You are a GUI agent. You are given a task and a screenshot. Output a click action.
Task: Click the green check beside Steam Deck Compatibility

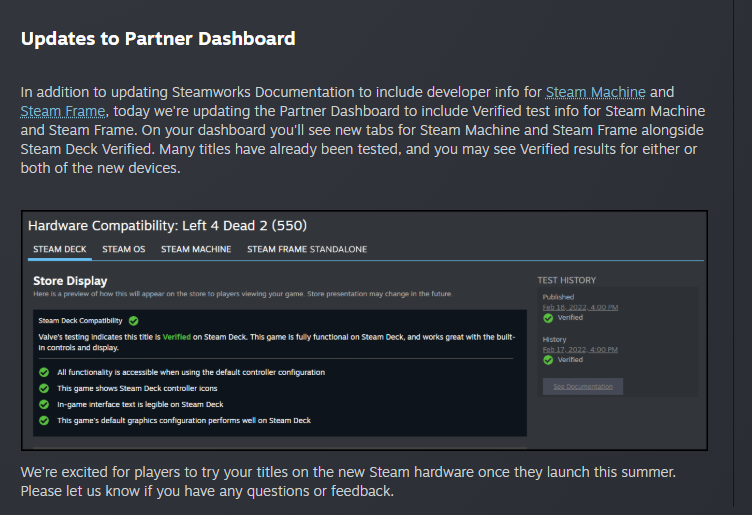[134, 321]
